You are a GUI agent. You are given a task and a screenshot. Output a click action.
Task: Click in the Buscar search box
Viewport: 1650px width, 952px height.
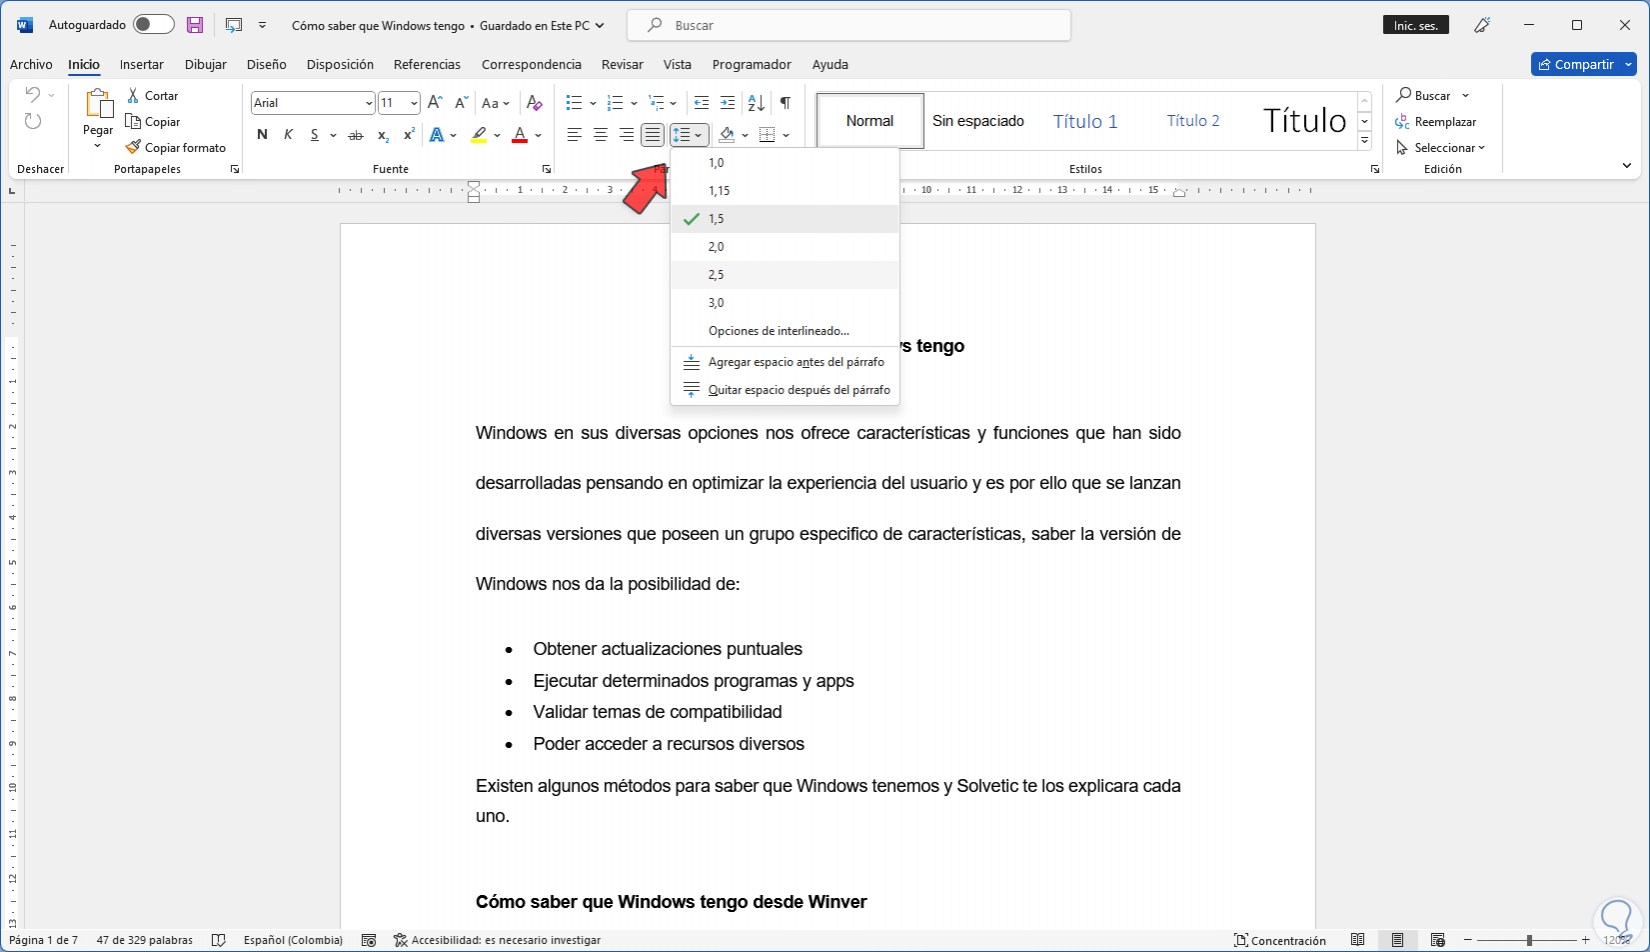click(849, 25)
